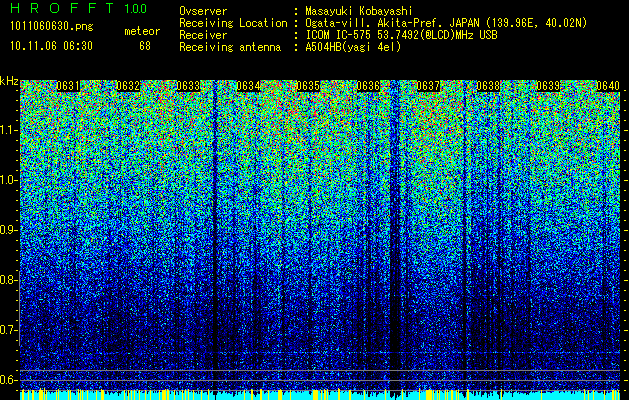Click the ICOM IC-575 receiver value

(401, 35)
